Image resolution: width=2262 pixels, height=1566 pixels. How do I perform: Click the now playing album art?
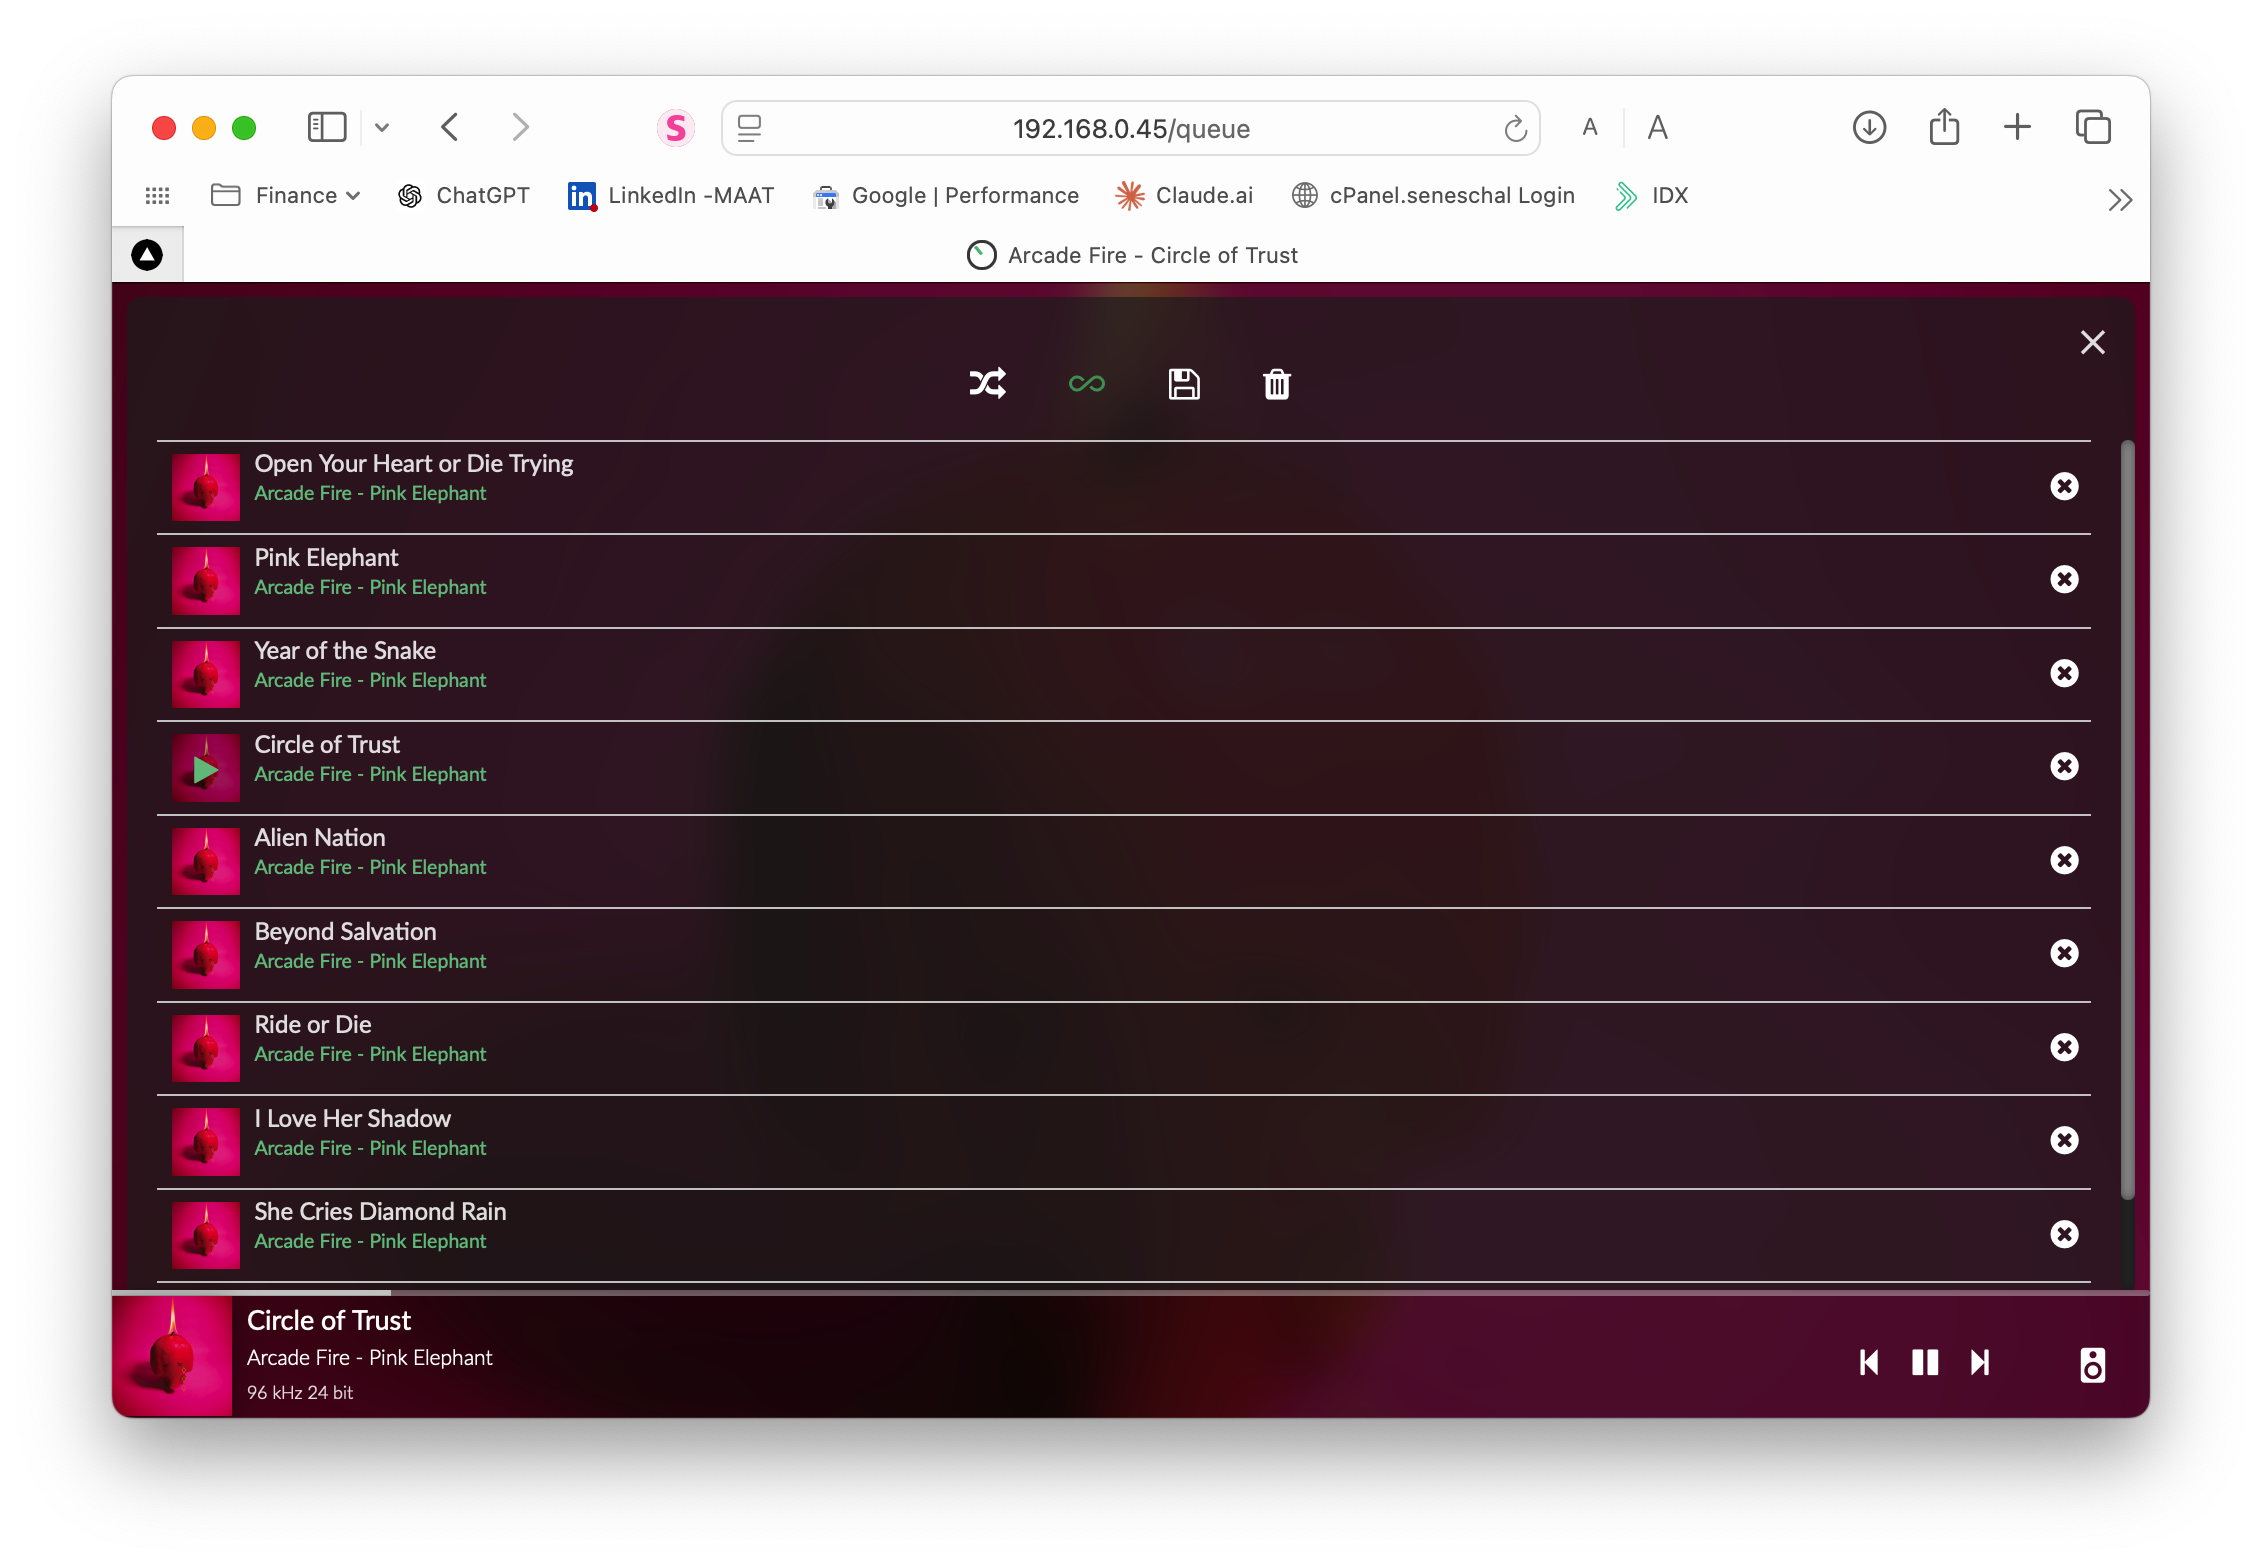tap(172, 1356)
